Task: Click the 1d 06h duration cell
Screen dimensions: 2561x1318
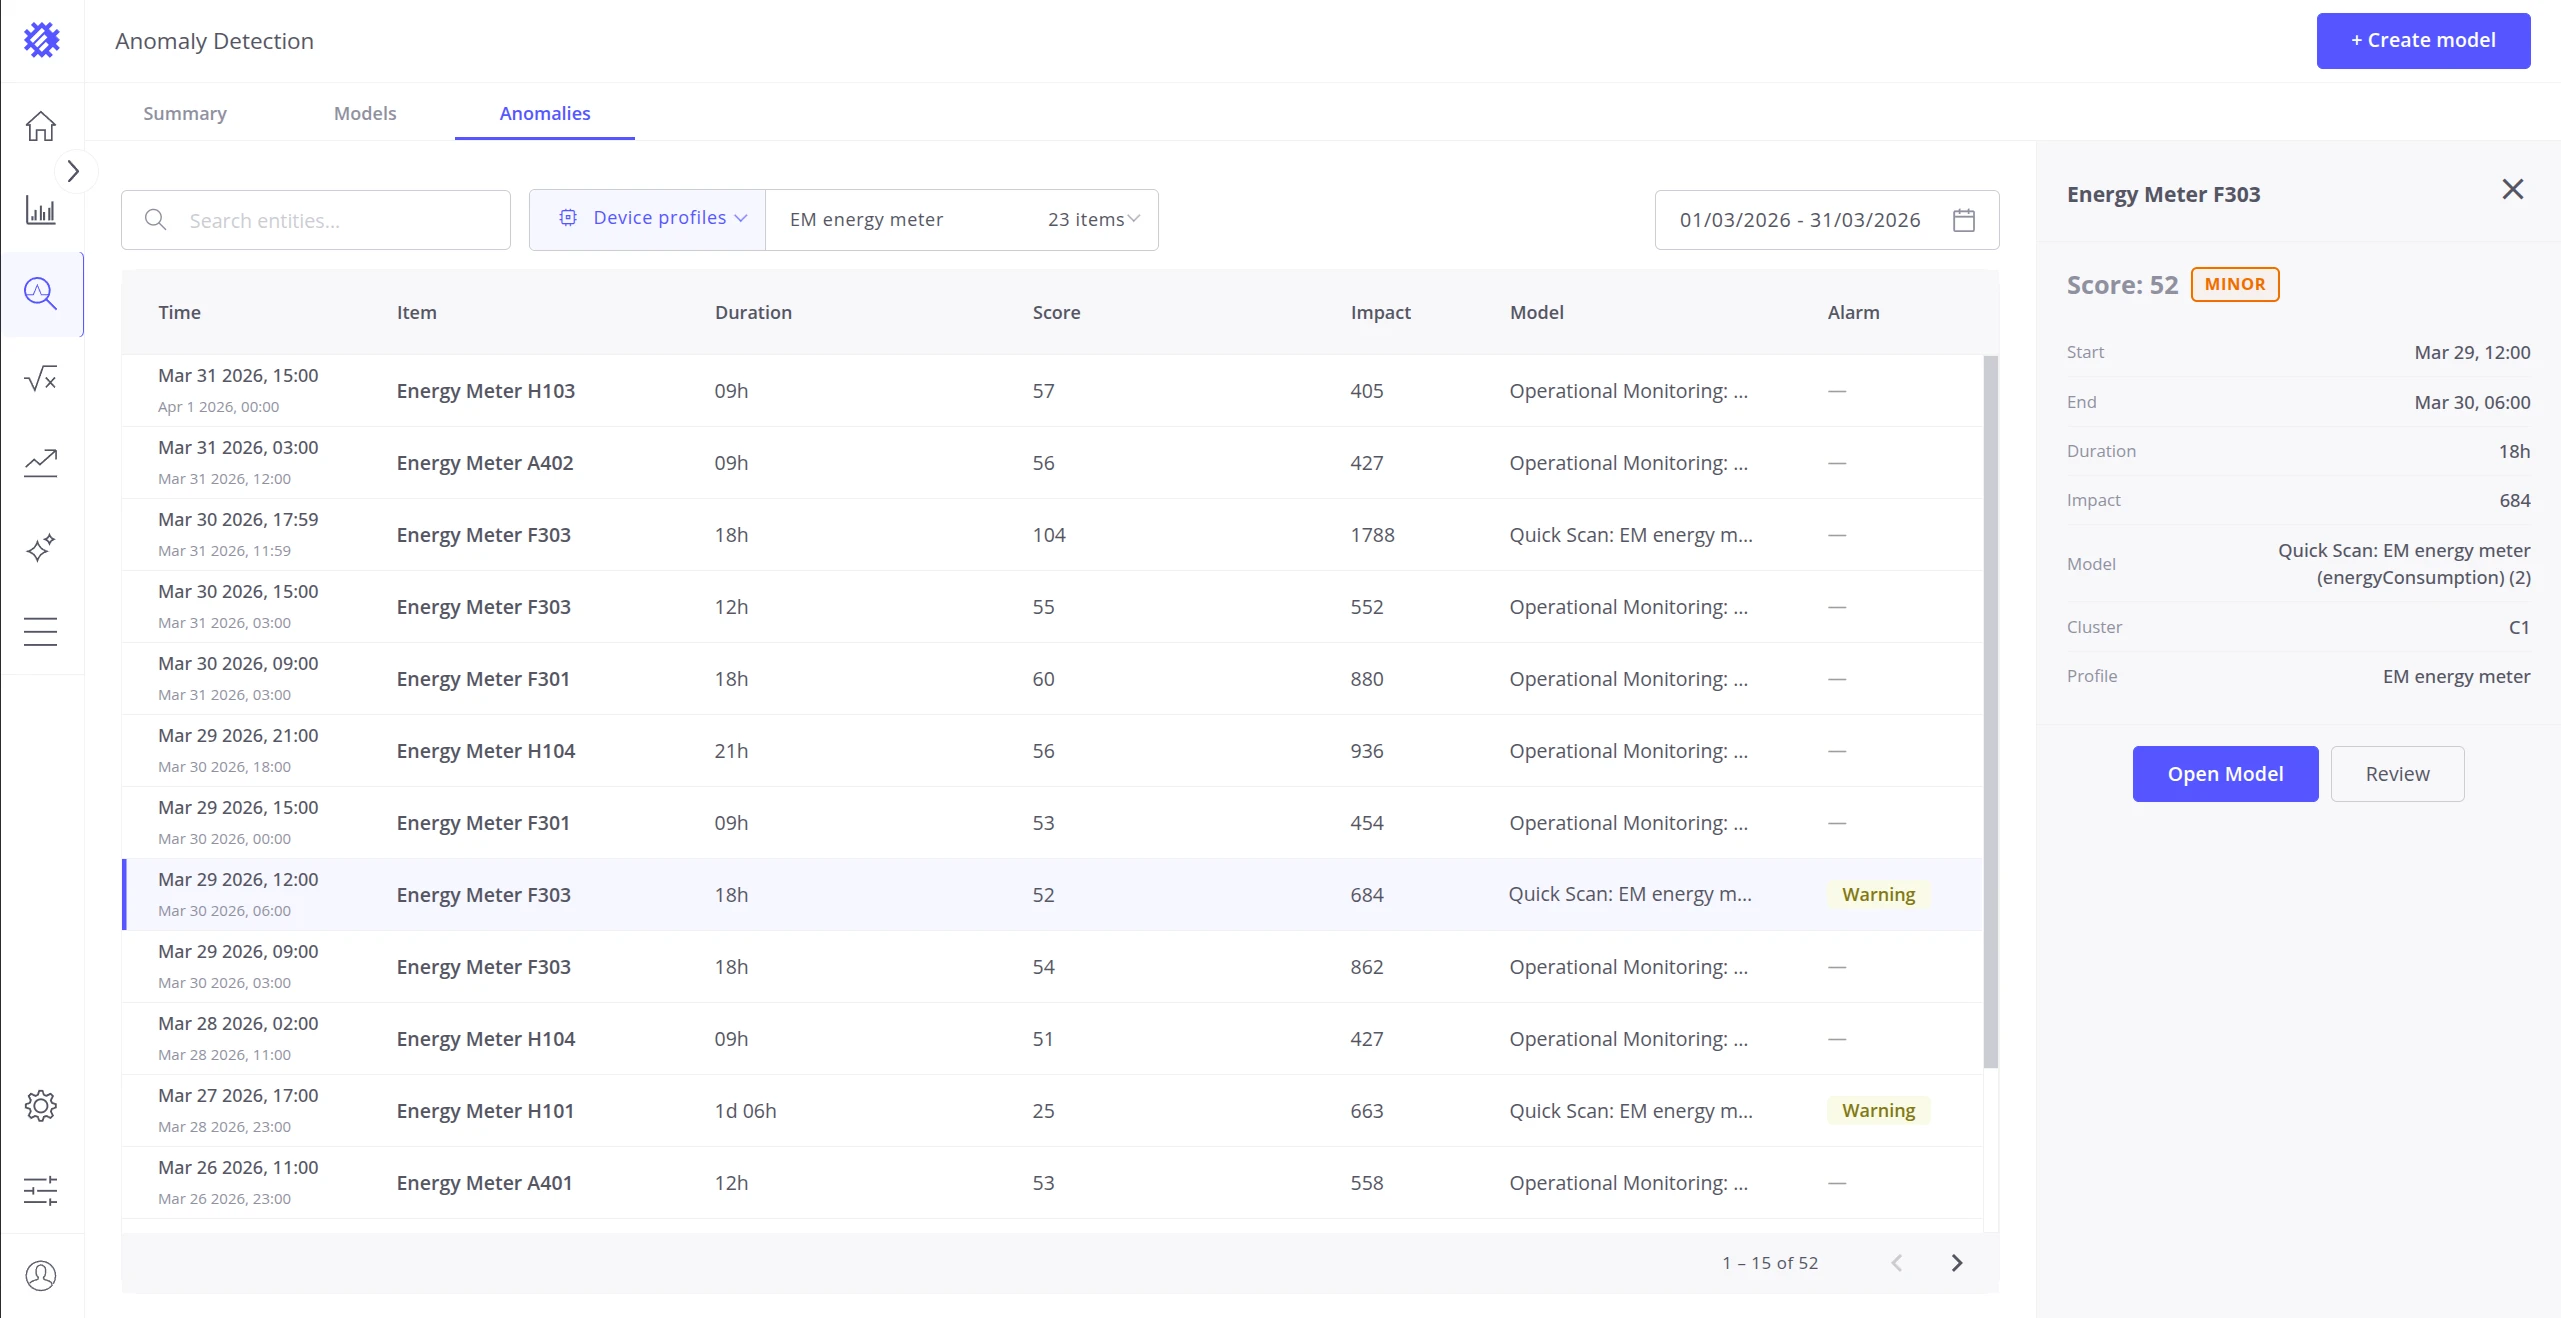Action: point(745,1111)
